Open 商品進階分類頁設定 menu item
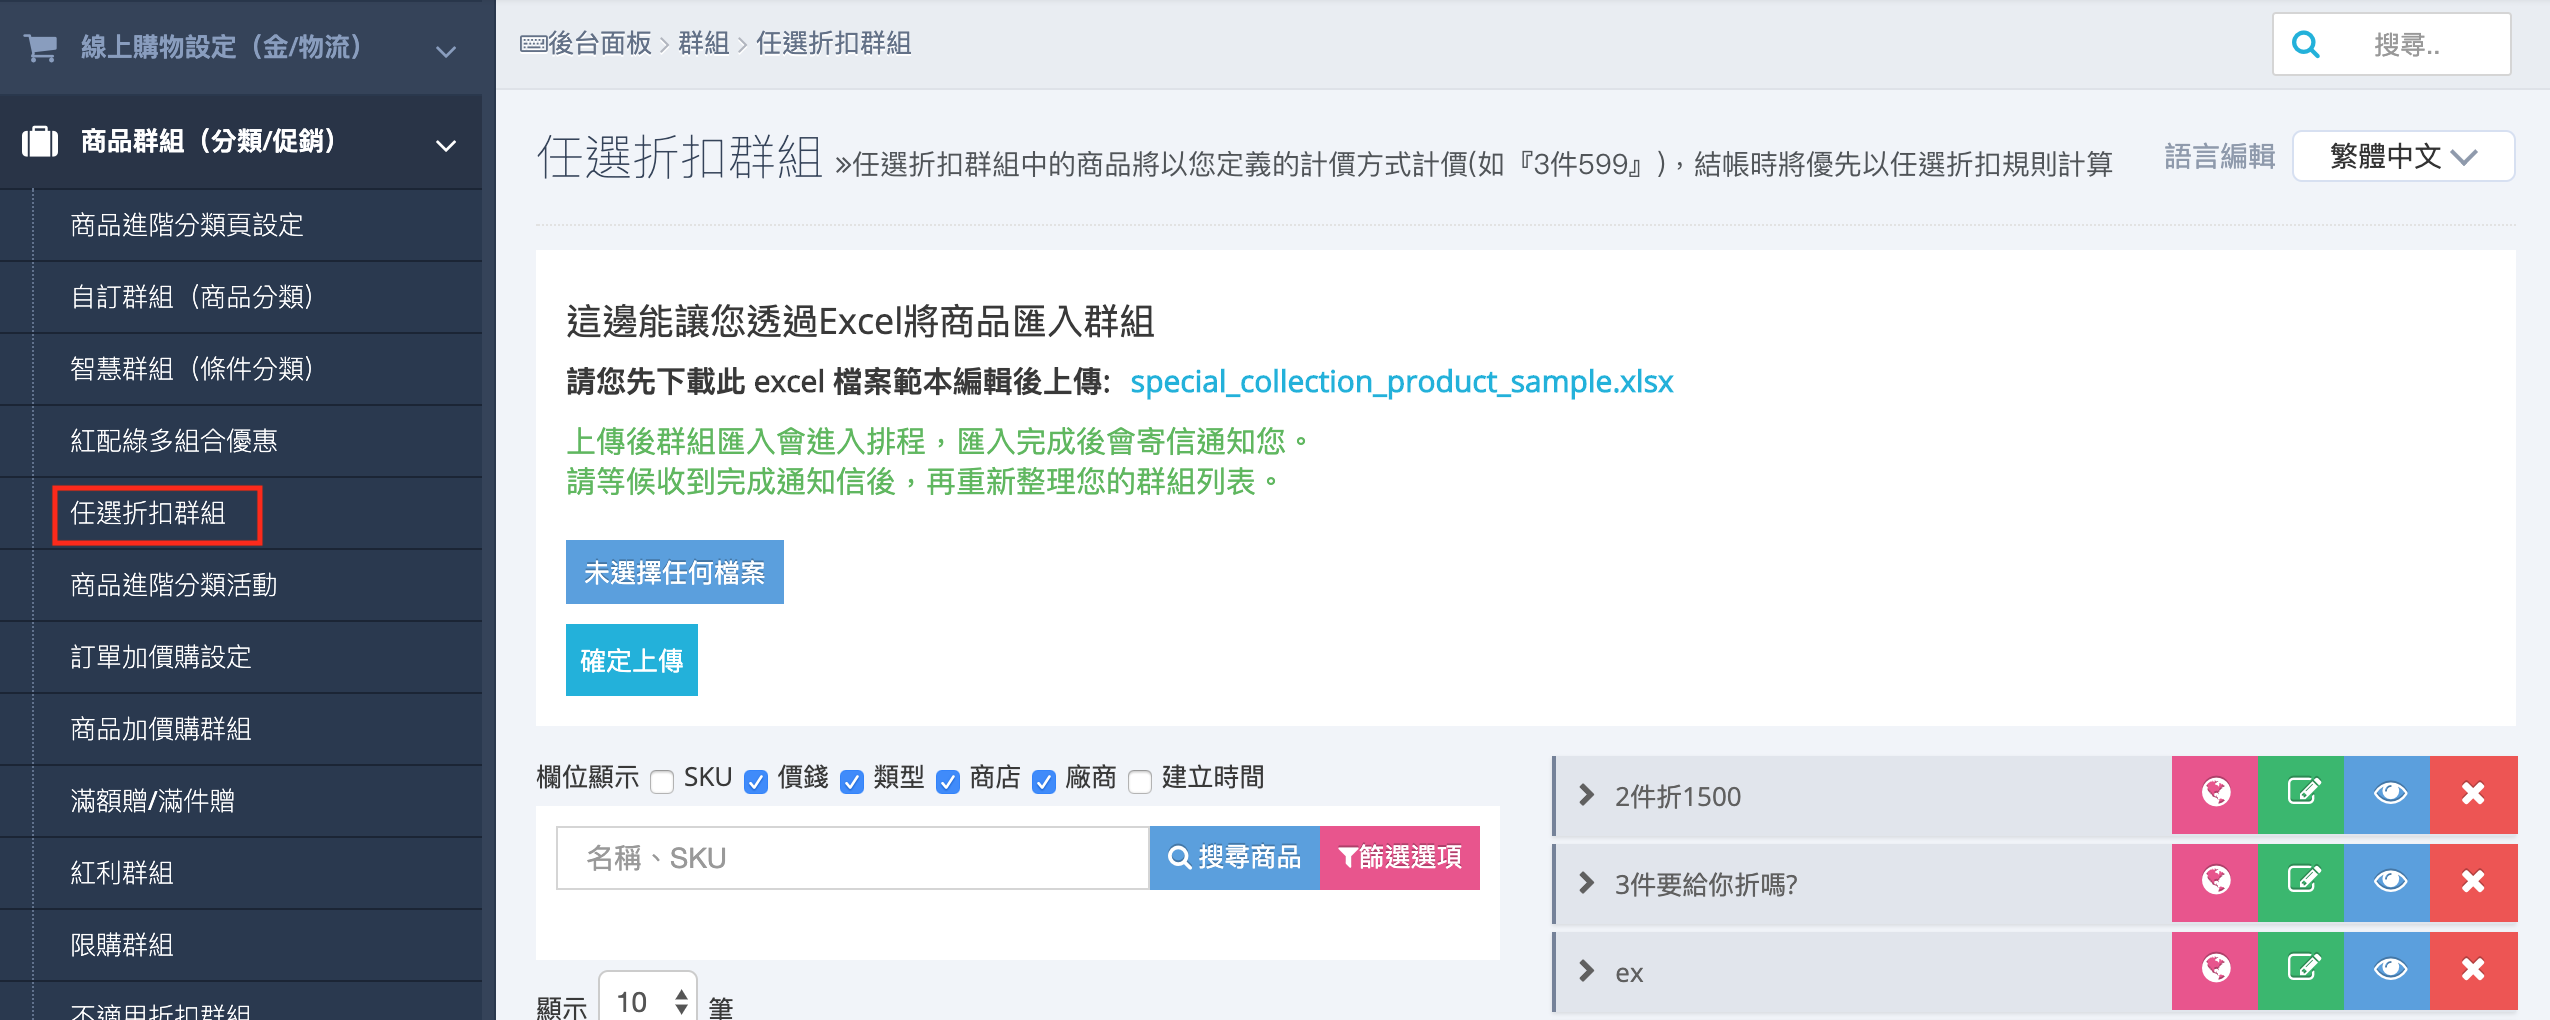The image size is (2550, 1020). 187,225
